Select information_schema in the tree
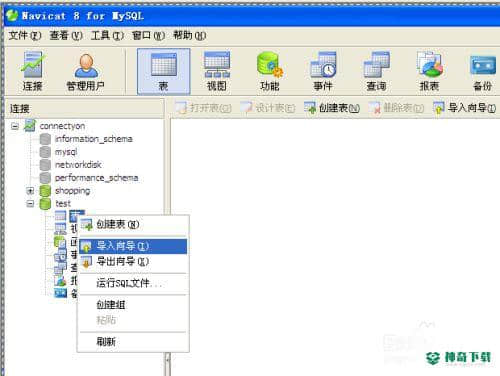500x376 pixels. click(94, 139)
